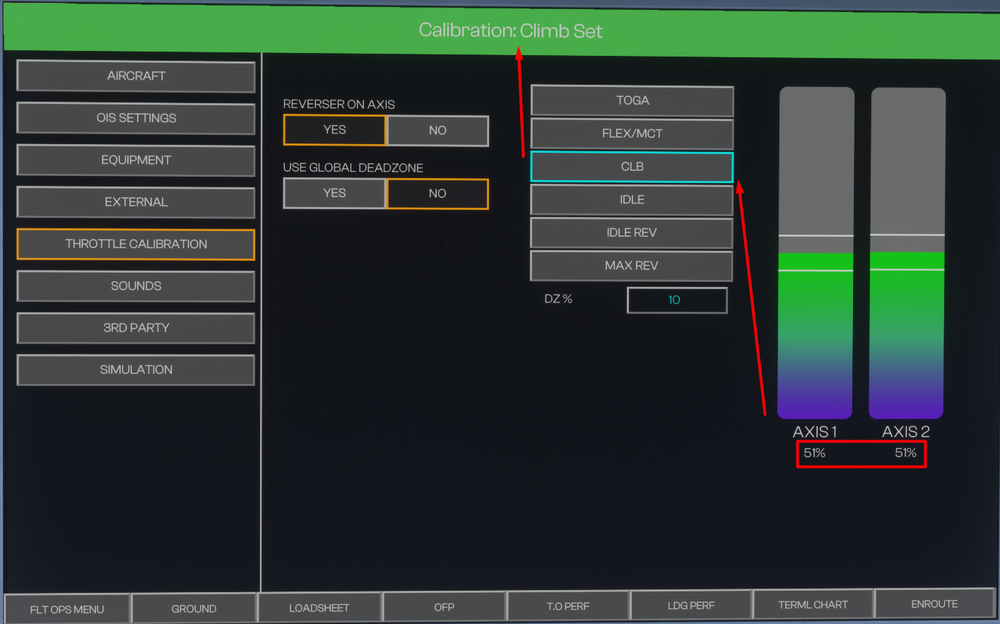Choose the FLEX/MCT detent
Screen dimensions: 1000x624
tap(632, 133)
